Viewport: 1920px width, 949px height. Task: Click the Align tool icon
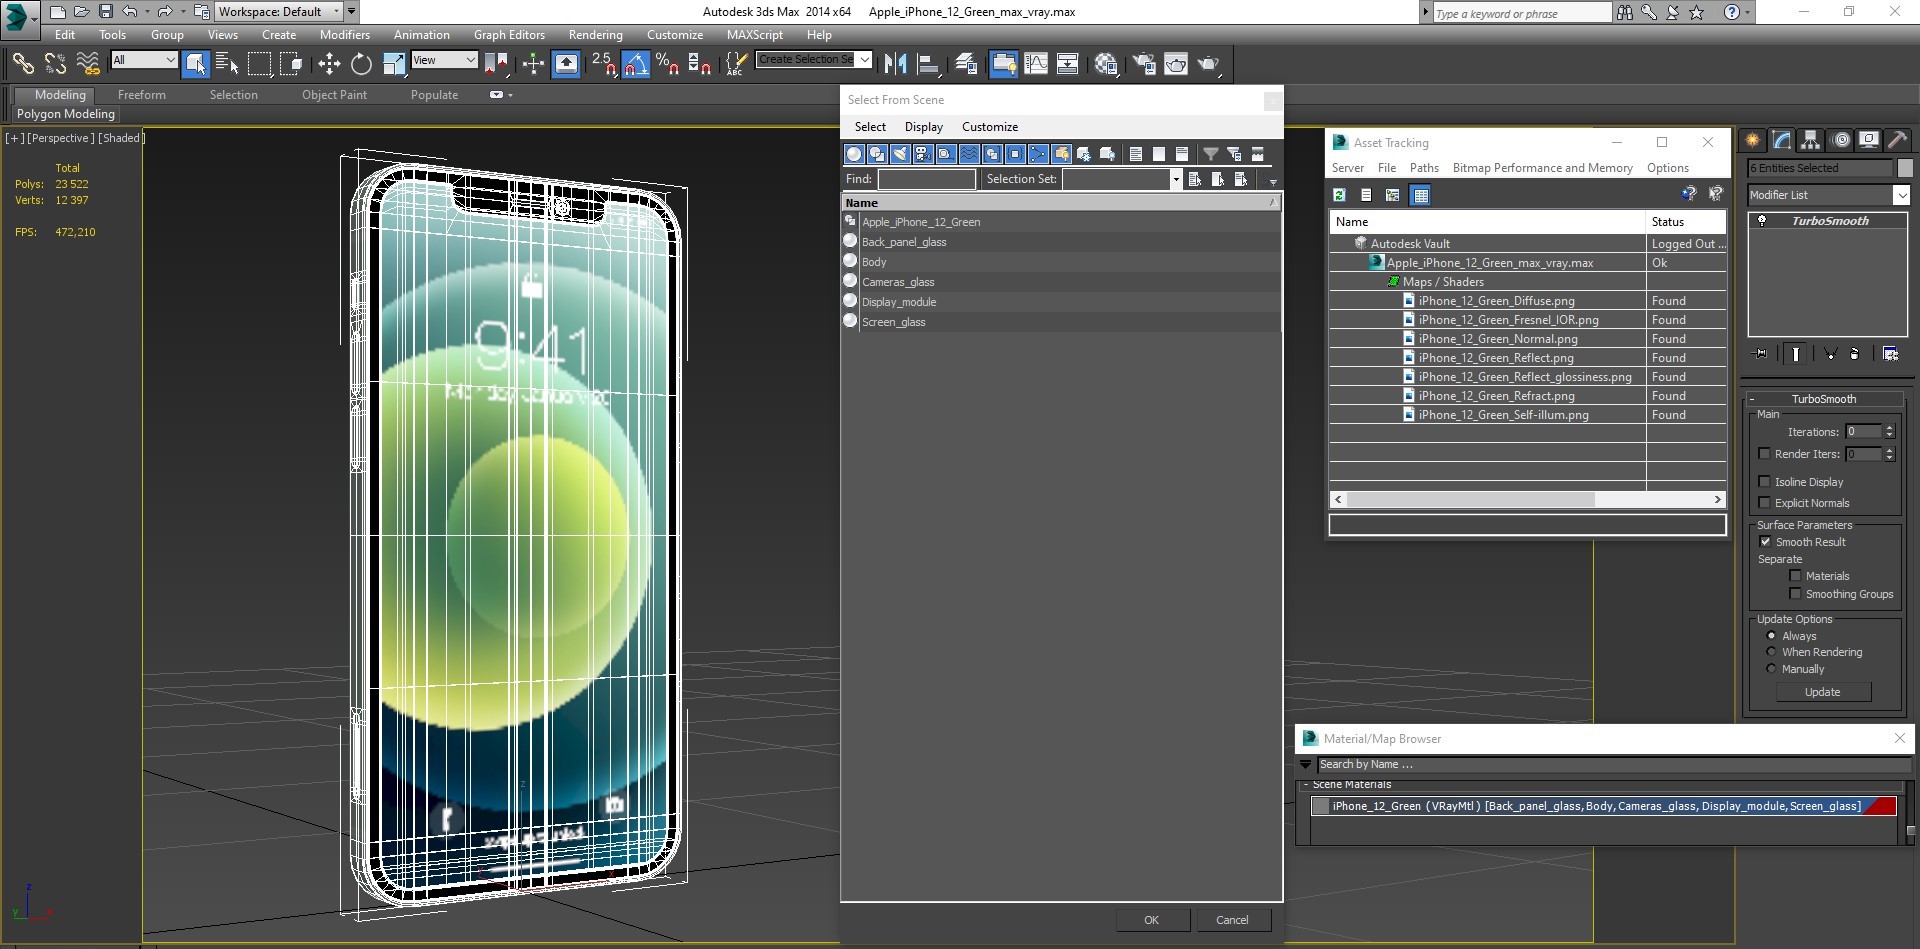pyautogui.click(x=928, y=64)
